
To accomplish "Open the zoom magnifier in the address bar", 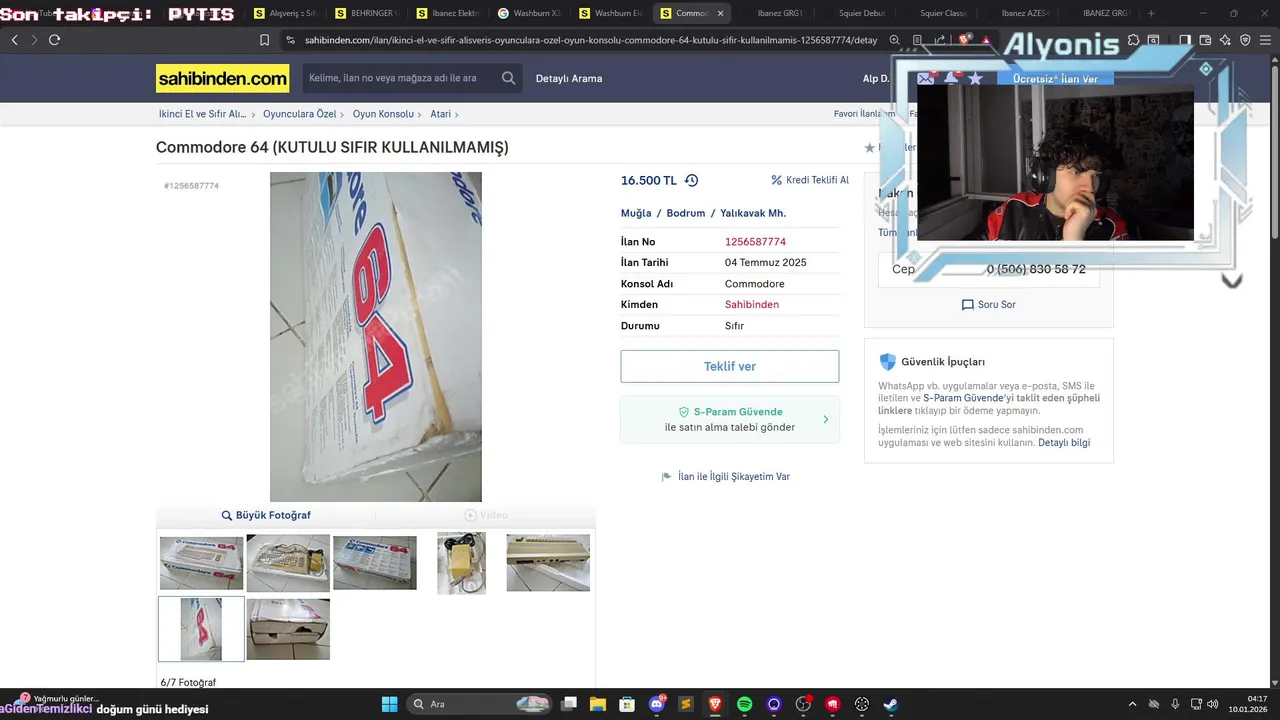I will click(894, 40).
